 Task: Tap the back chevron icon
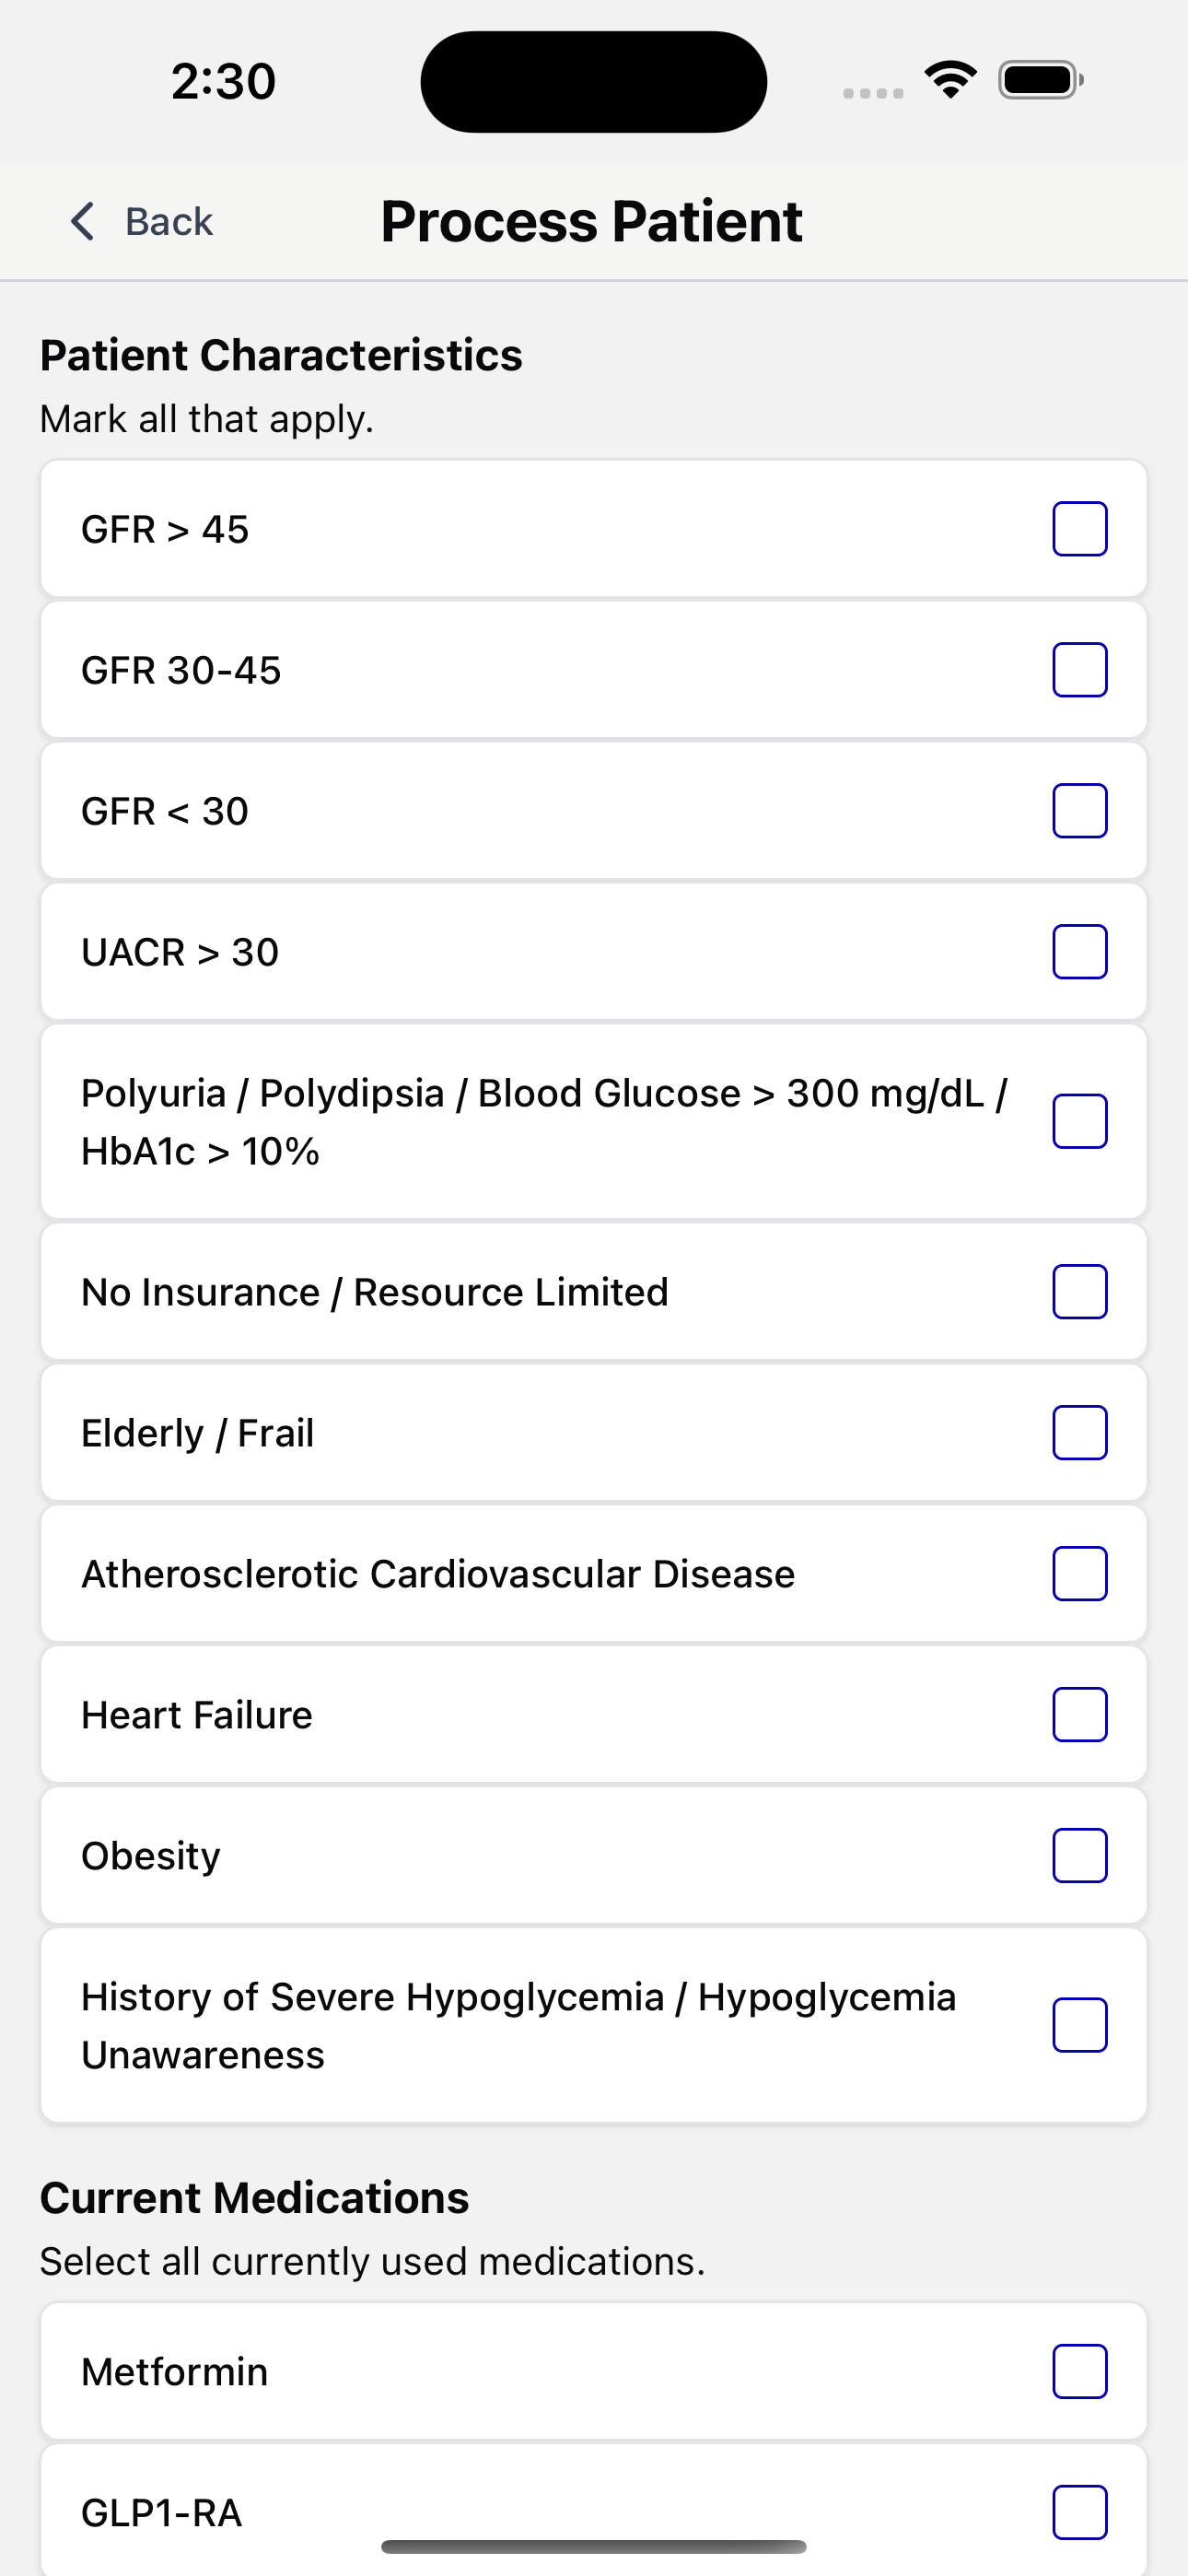tap(83, 221)
